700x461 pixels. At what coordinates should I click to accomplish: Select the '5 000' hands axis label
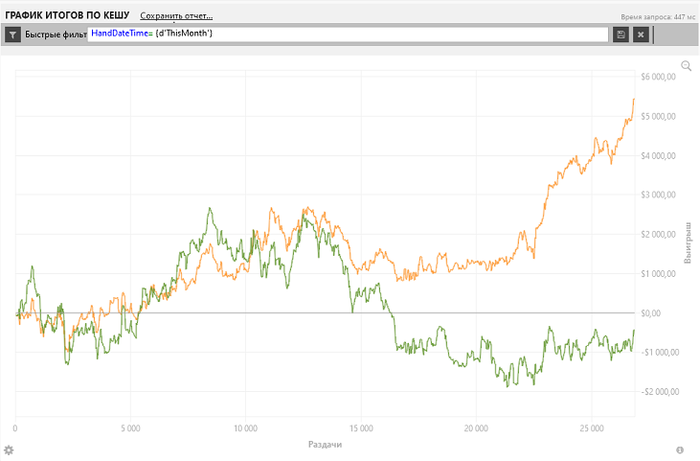pos(130,428)
